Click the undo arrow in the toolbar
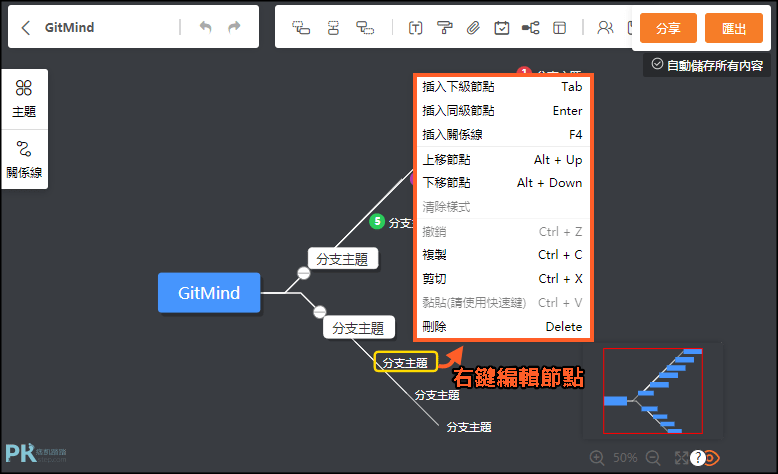 point(205,27)
